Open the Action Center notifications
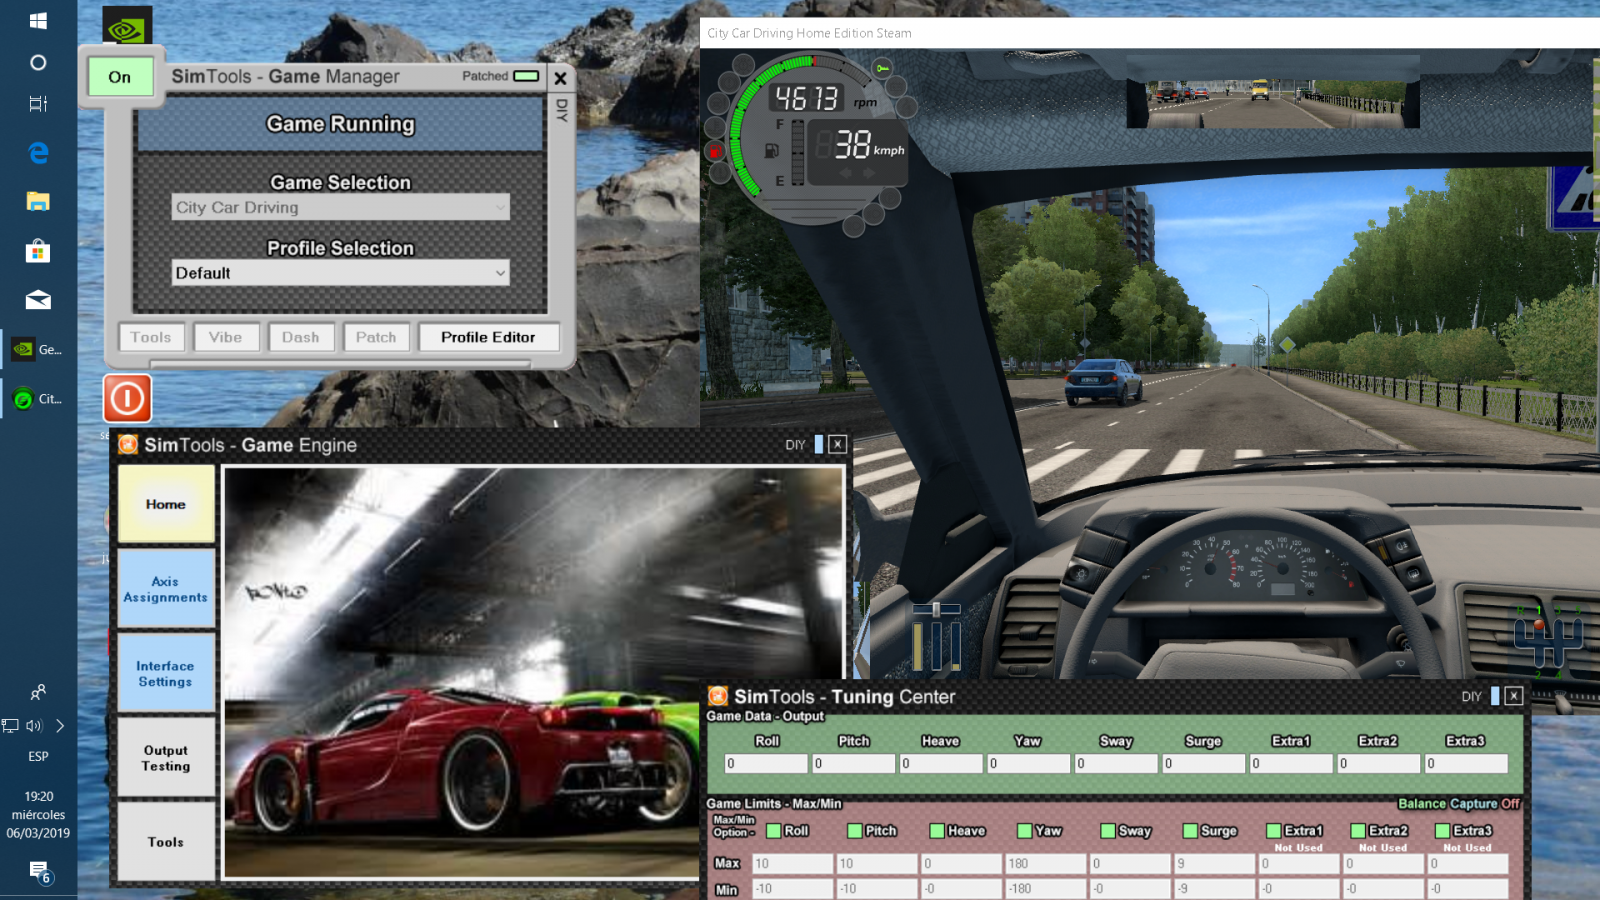1600x900 pixels. point(39,871)
